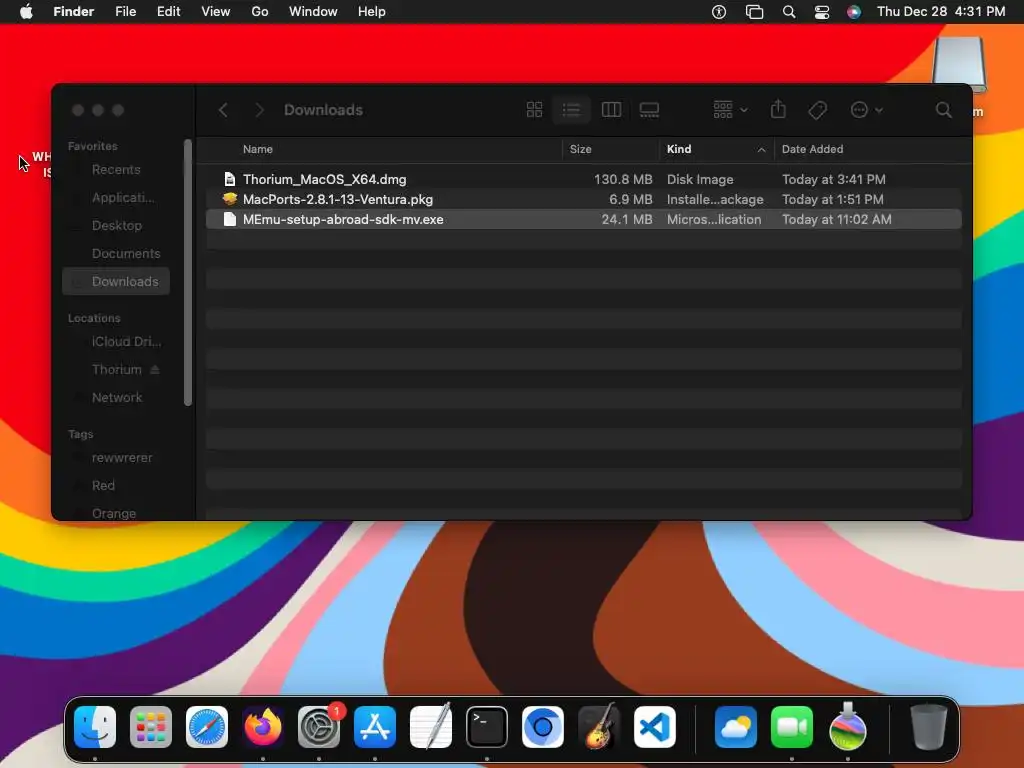Switch Finder to list view
The height and width of the screenshot is (768, 1024).
click(x=571, y=110)
